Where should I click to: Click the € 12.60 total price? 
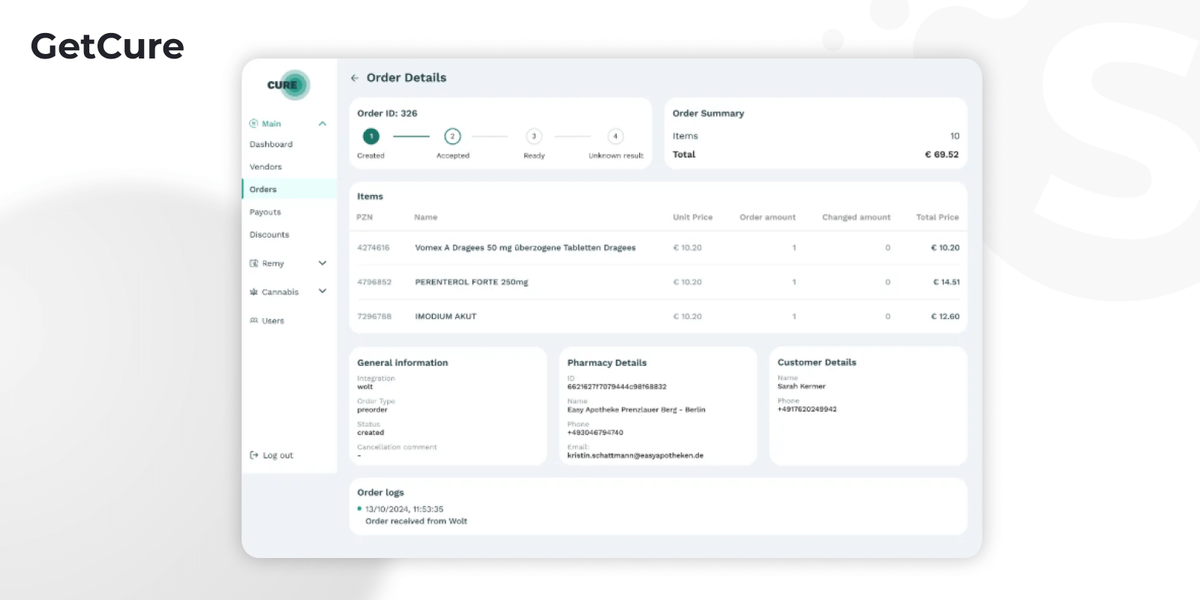point(945,316)
